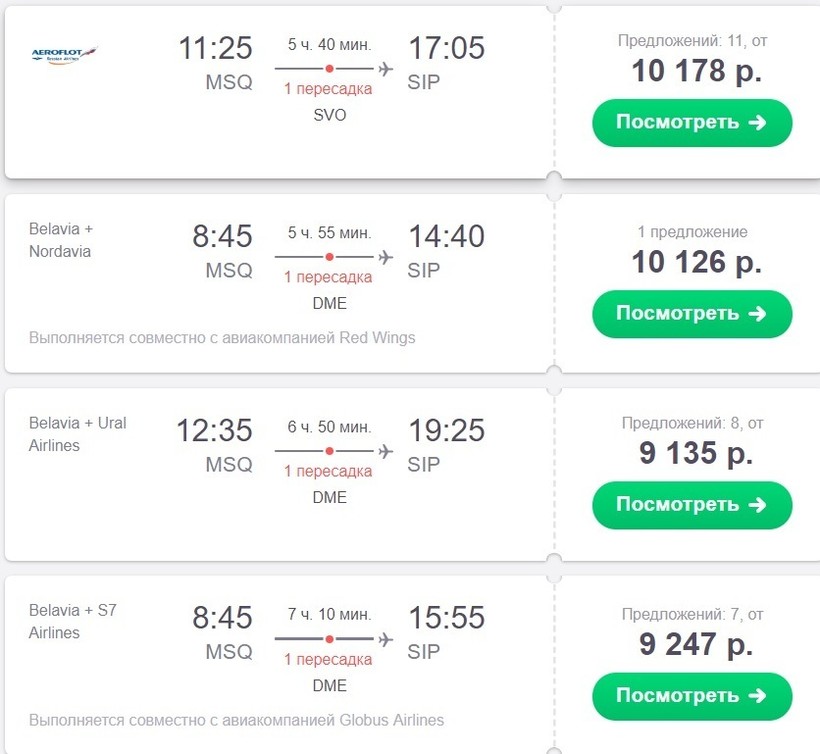Click the airplane icon on the Belavia + Nordavia route
This screenshot has height=754, width=820.
pos(385,257)
